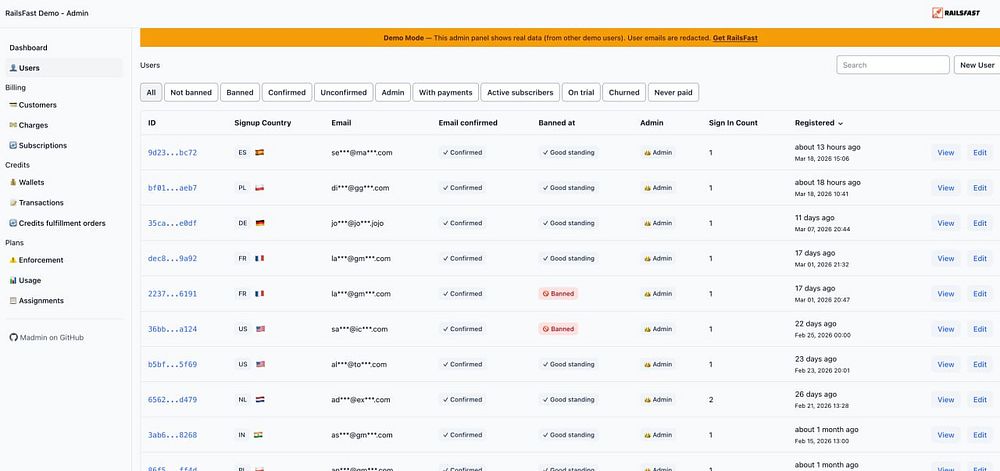Filter users by Admin

click(x=393, y=92)
